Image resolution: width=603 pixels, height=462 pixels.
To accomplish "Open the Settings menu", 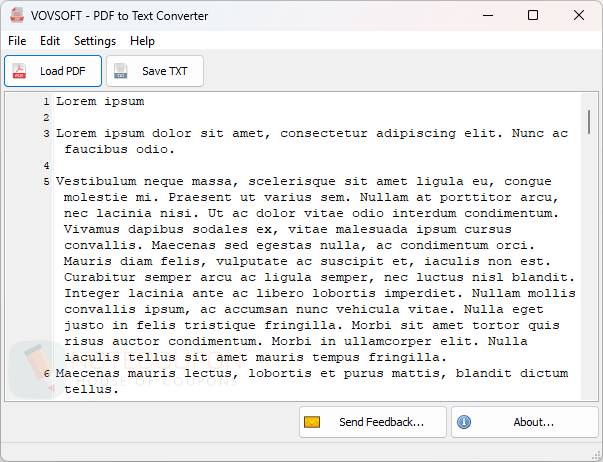I will tap(95, 41).
